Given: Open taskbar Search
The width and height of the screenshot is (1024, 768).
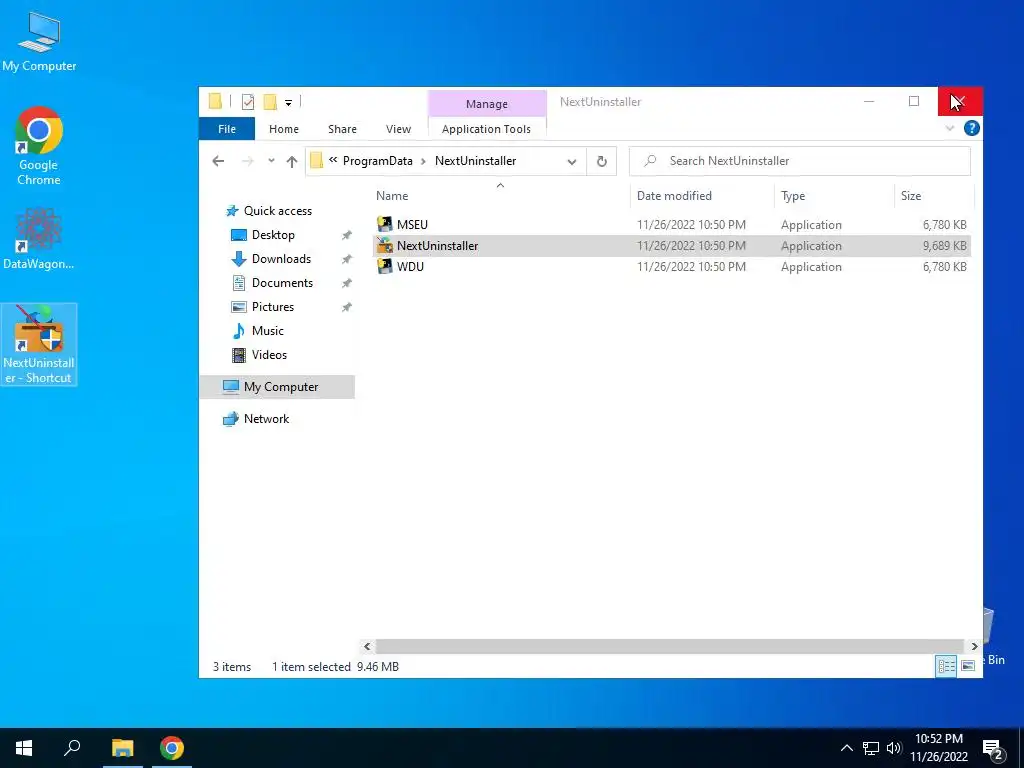Looking at the screenshot, I should [72, 748].
